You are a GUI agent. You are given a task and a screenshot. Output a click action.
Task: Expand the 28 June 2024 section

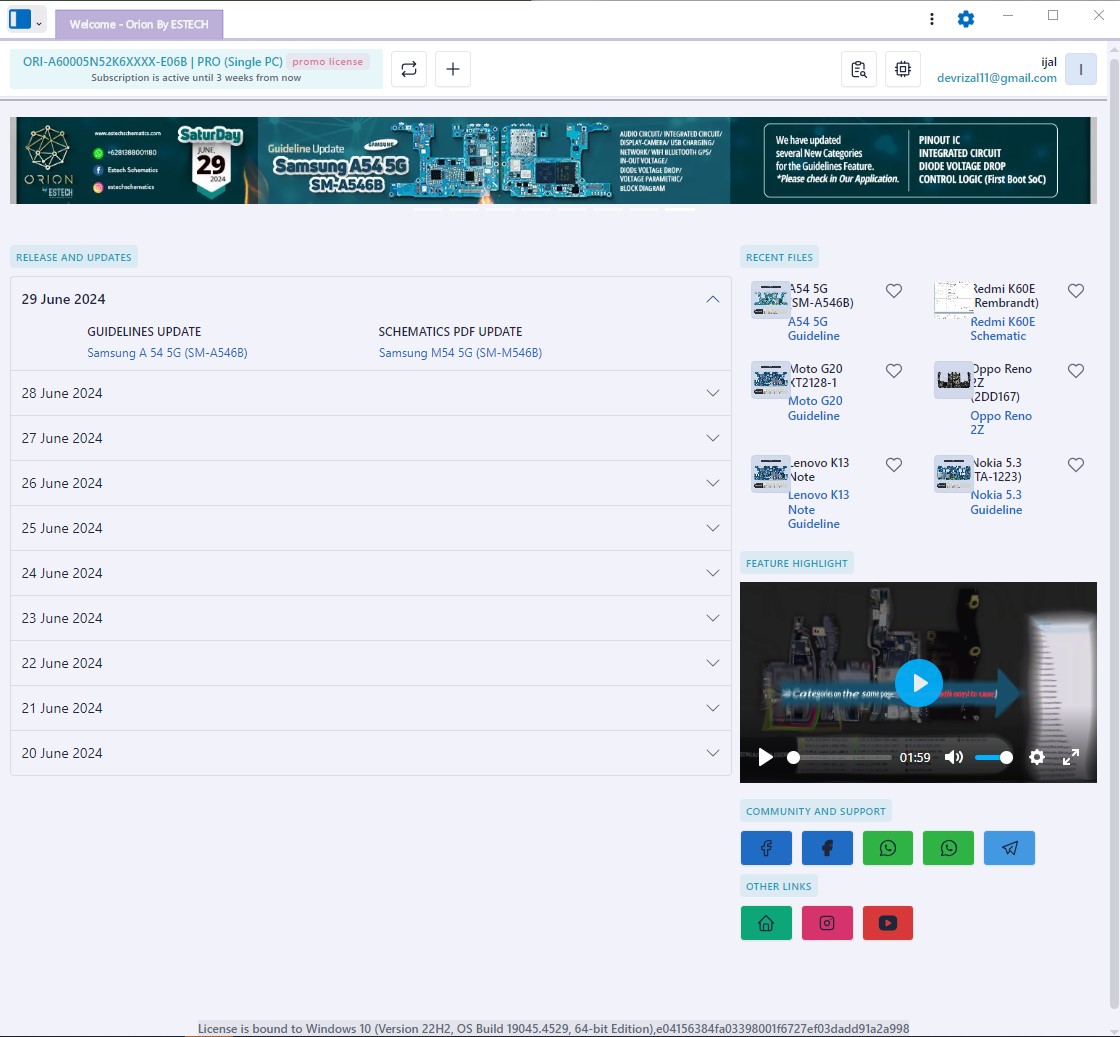[x=371, y=393]
